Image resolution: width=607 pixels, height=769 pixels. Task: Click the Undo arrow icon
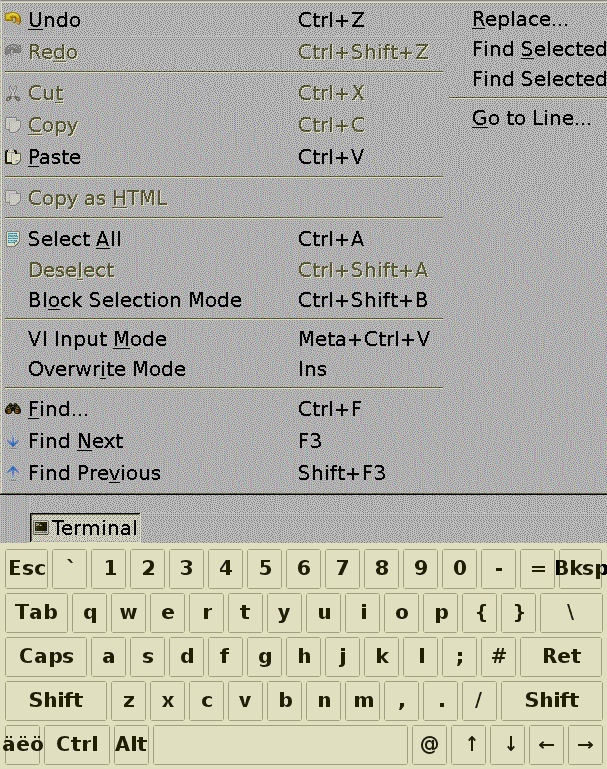coord(13,20)
